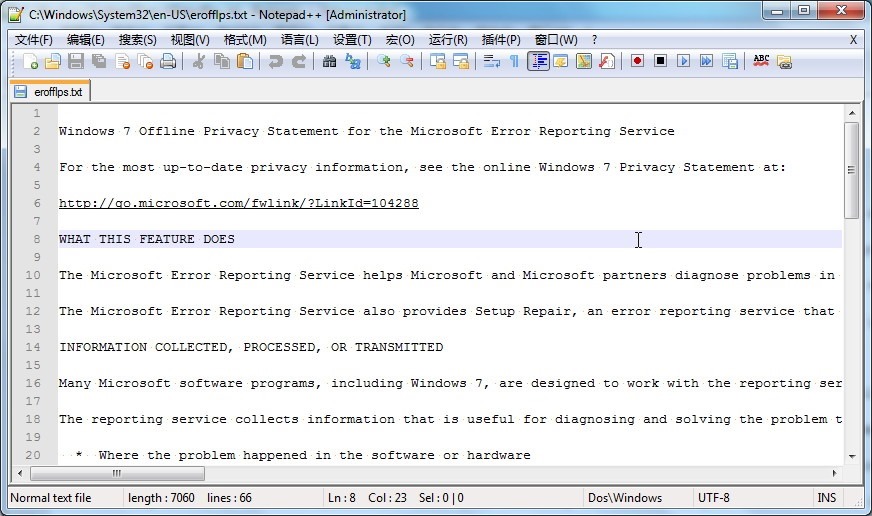The height and width of the screenshot is (516, 872).
Task: Toggle the indent guide icon
Action: [x=538, y=61]
